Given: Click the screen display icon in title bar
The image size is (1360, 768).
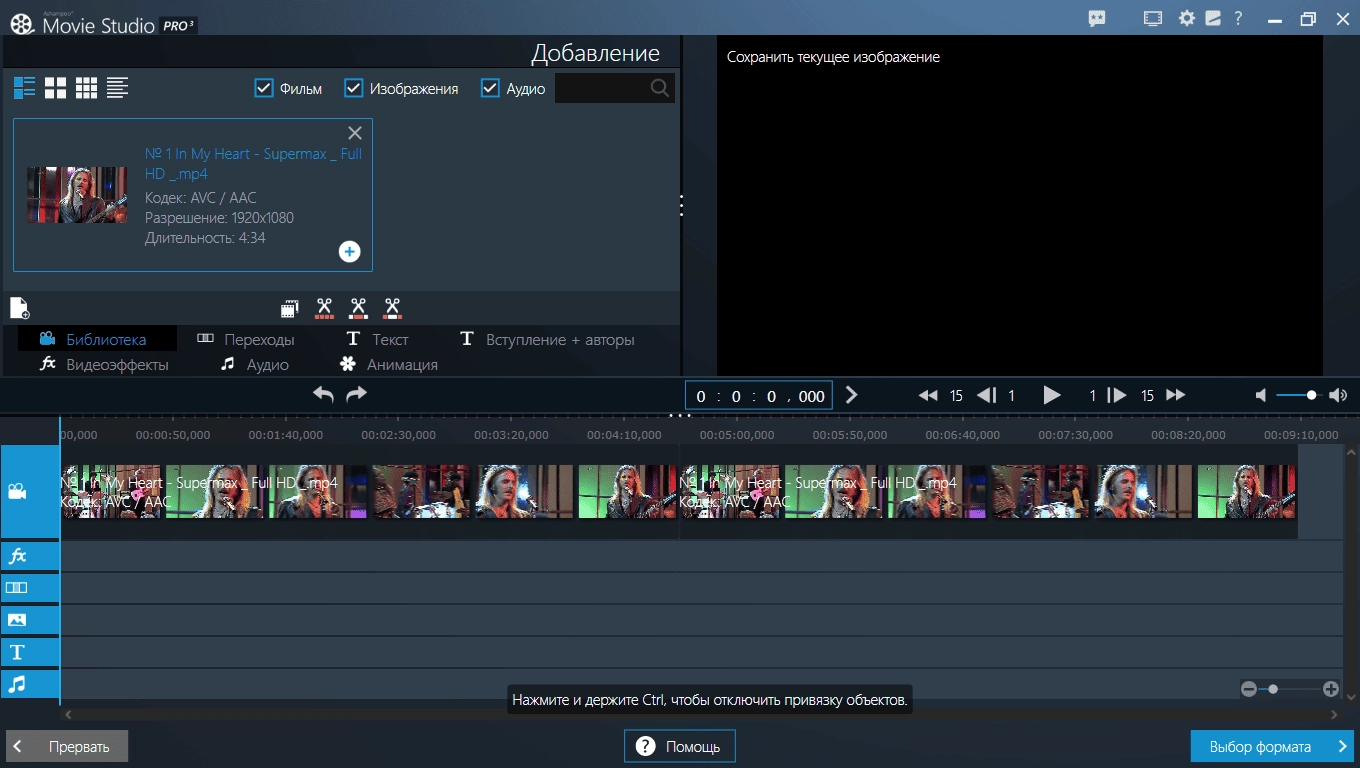Looking at the screenshot, I should coord(1153,18).
